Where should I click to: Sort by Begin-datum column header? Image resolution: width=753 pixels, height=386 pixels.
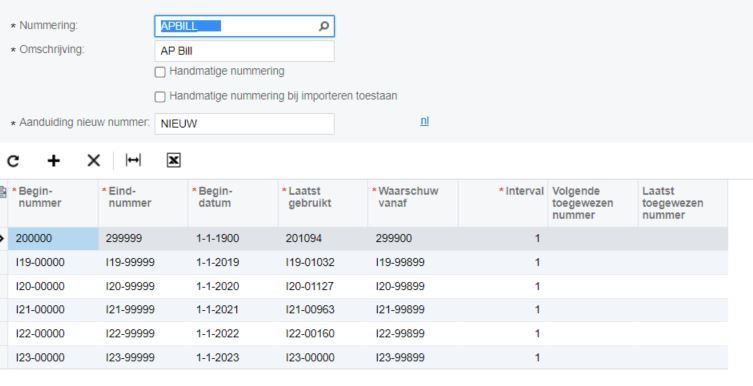point(232,204)
